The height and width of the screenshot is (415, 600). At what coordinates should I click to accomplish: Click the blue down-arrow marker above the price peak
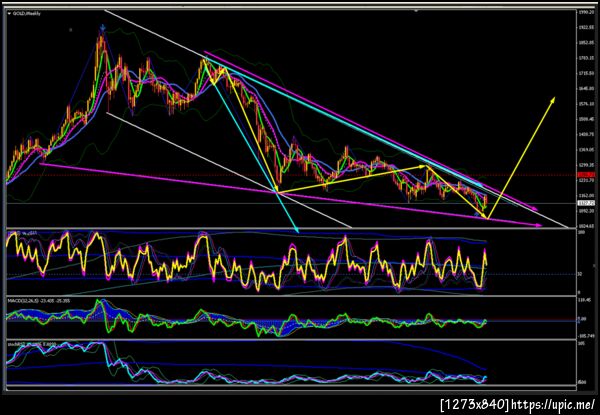tap(103, 28)
